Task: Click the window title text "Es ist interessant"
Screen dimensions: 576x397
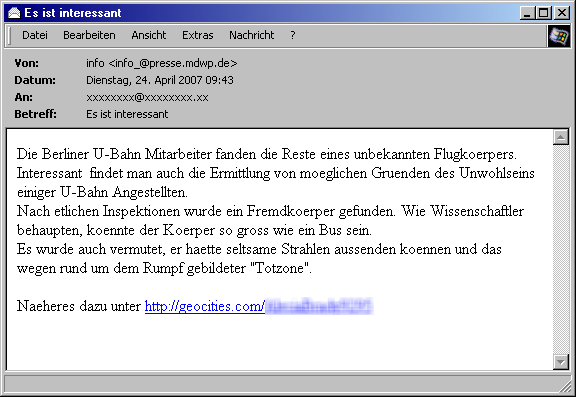Action: click(73, 13)
